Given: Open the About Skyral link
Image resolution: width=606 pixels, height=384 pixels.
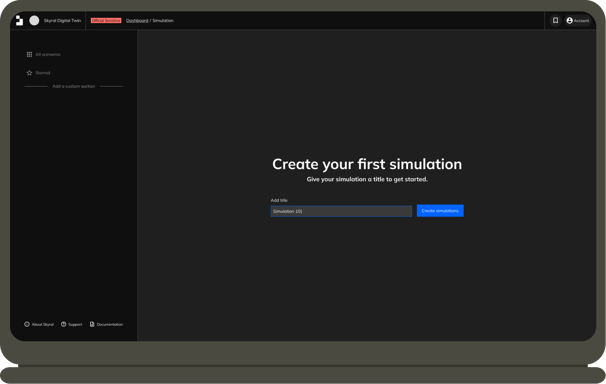Looking at the screenshot, I should point(43,325).
